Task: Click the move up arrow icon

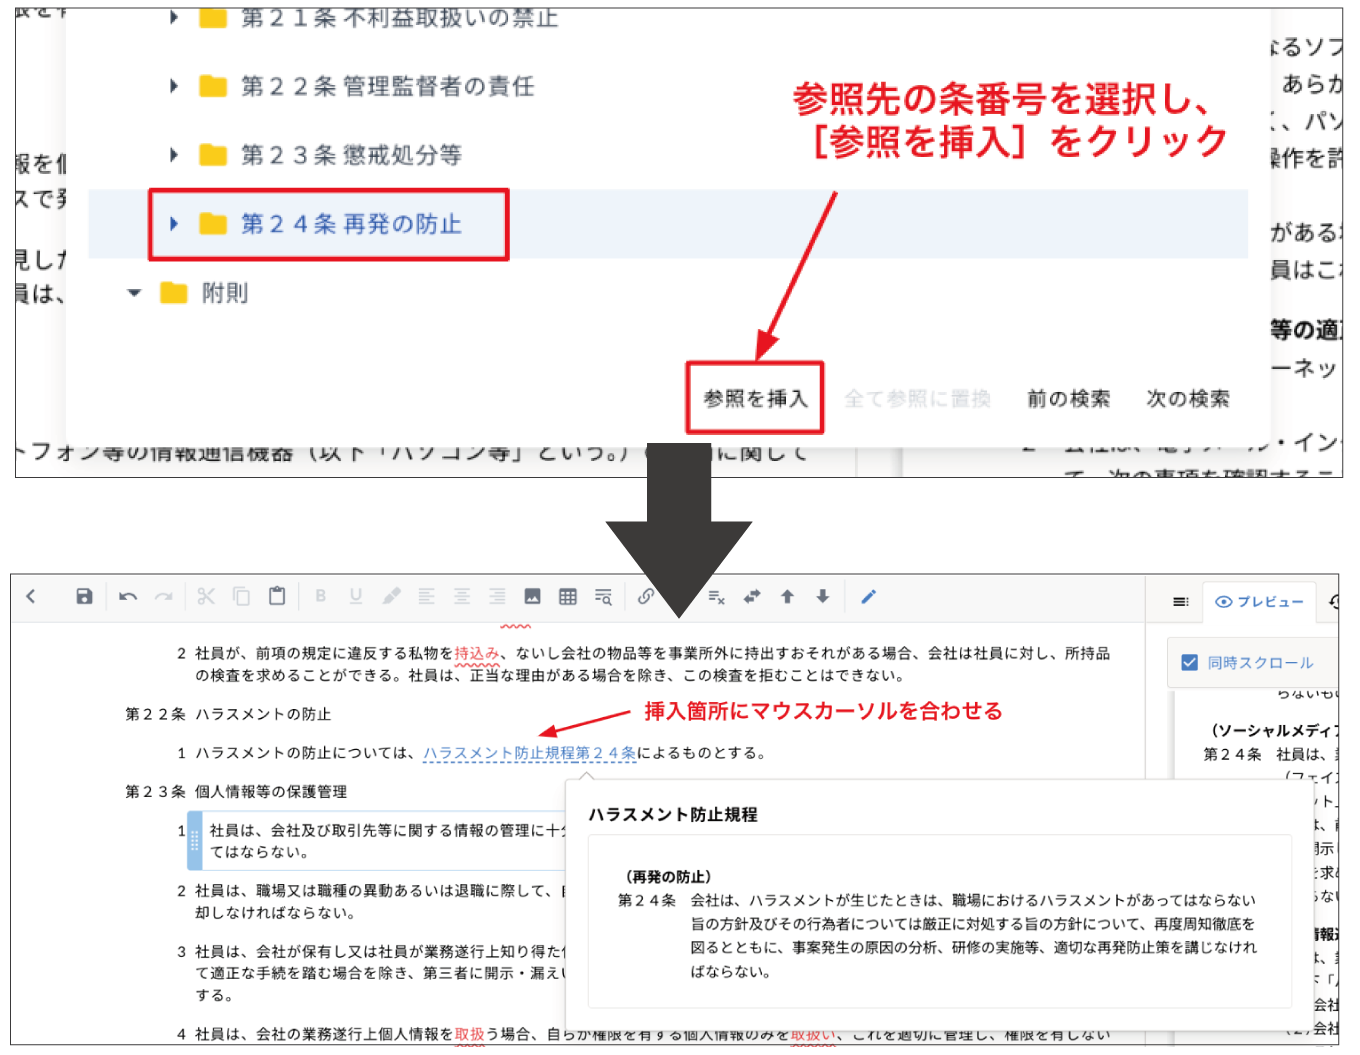Action: [x=787, y=597]
